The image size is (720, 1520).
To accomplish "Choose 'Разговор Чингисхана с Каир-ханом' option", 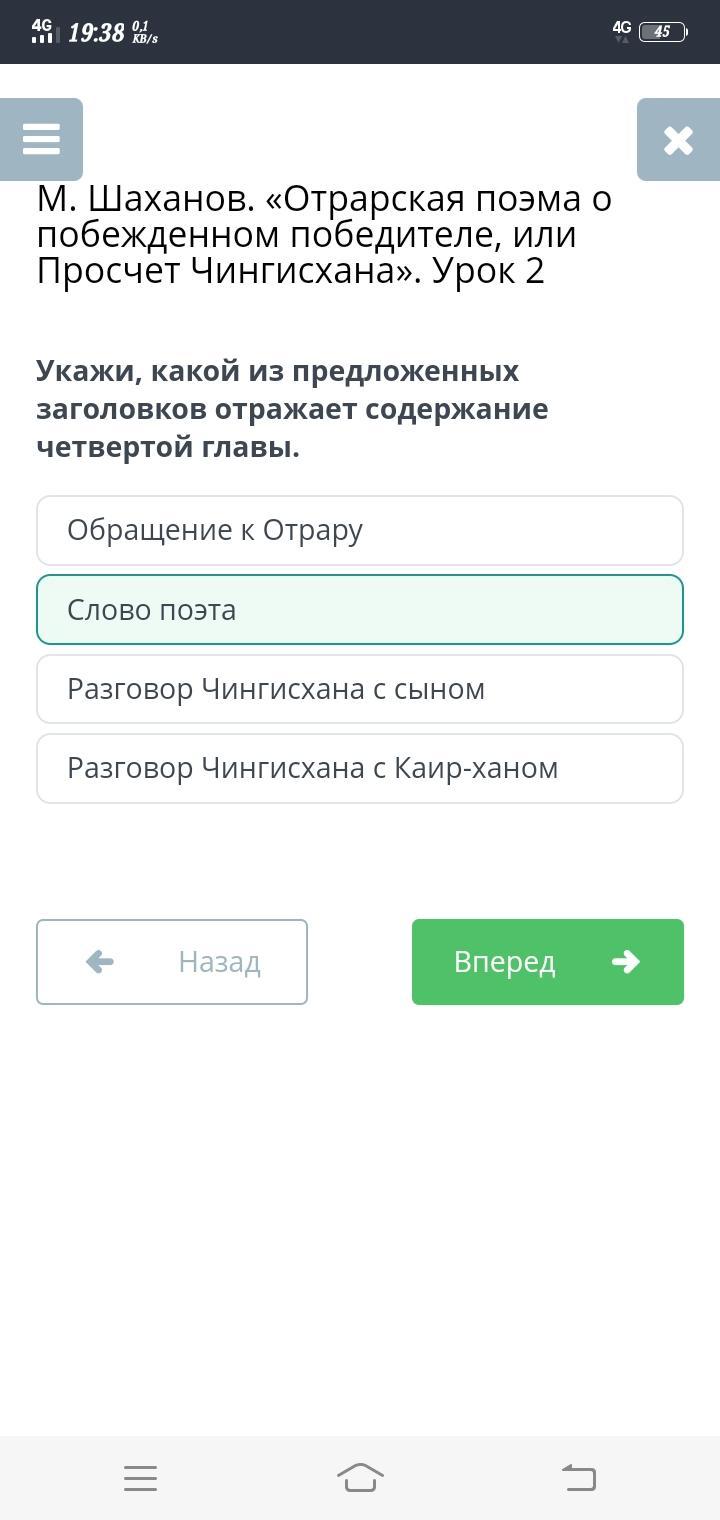I will coord(359,768).
